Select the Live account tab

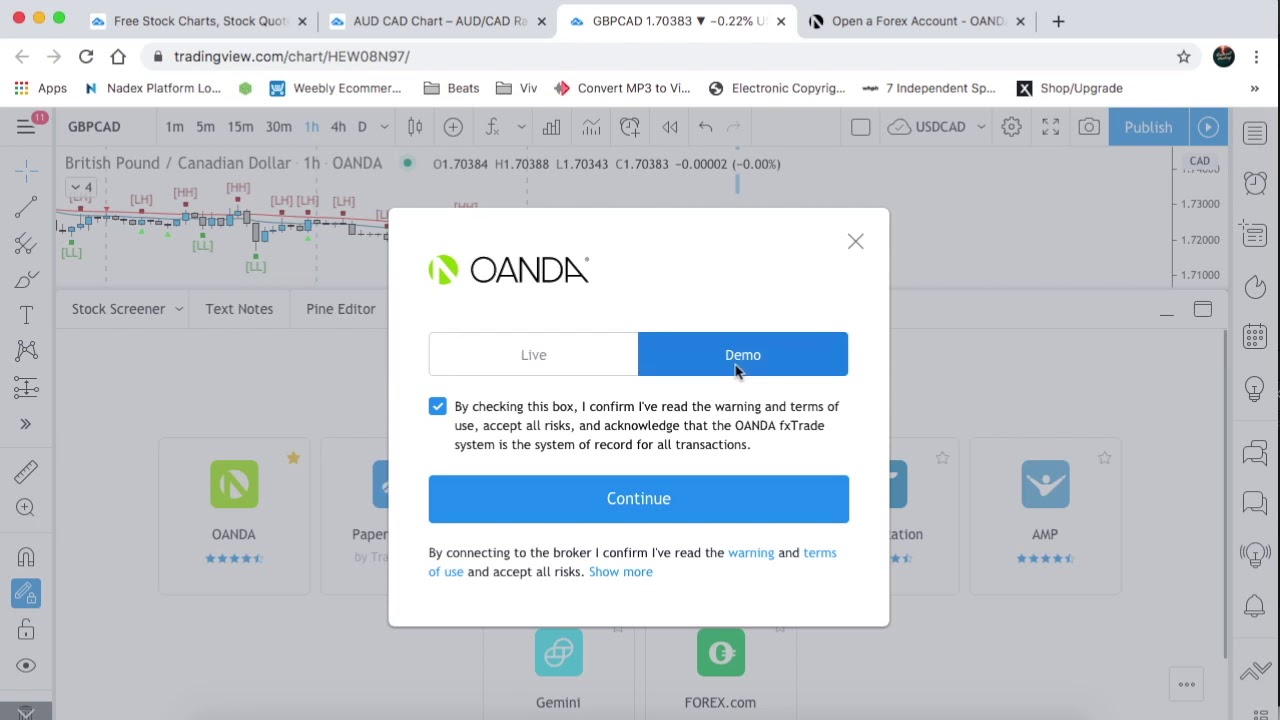point(533,354)
